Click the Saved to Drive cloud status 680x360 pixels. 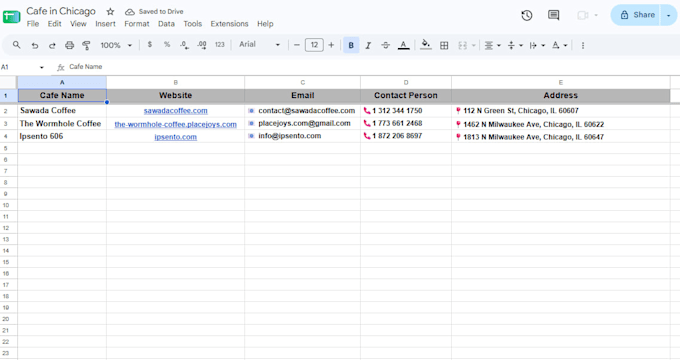click(154, 12)
